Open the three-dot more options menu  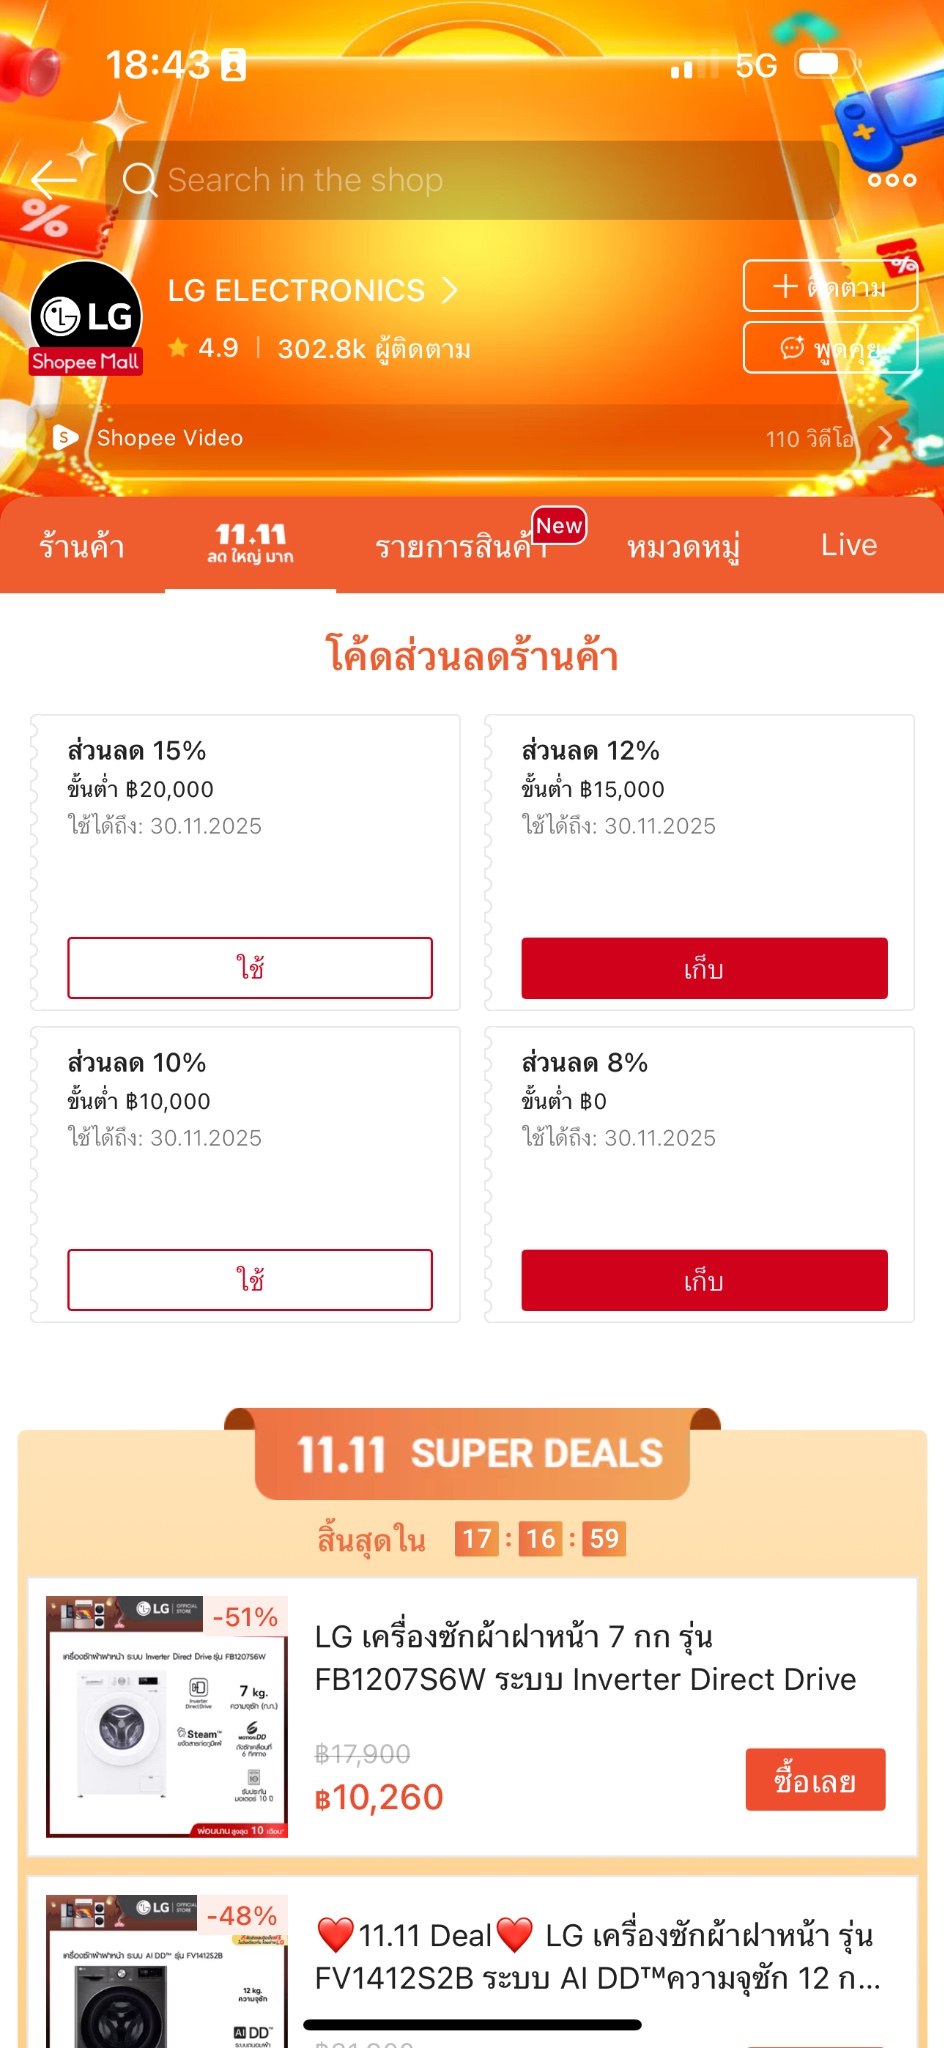(891, 180)
